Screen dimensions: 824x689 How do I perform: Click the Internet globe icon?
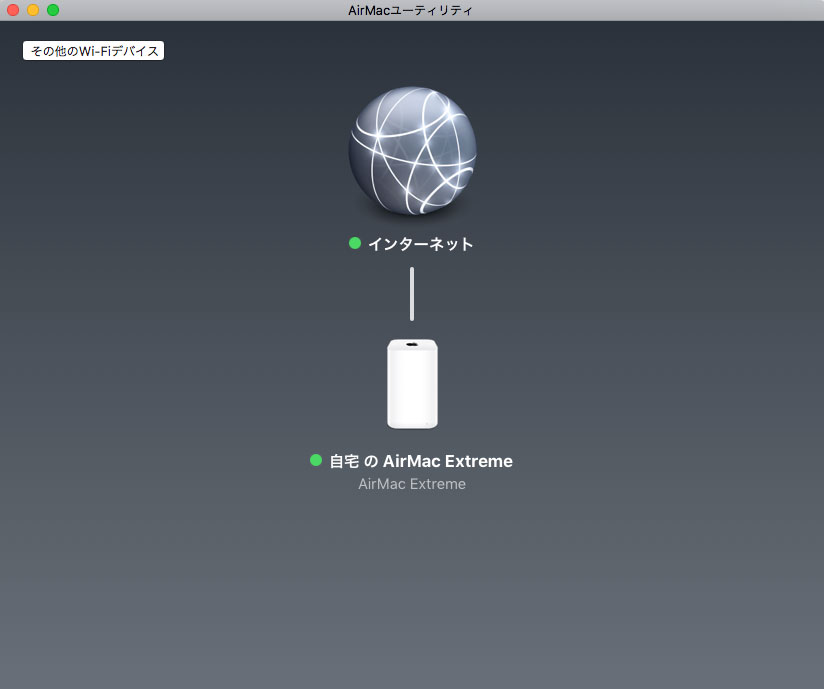coord(413,150)
